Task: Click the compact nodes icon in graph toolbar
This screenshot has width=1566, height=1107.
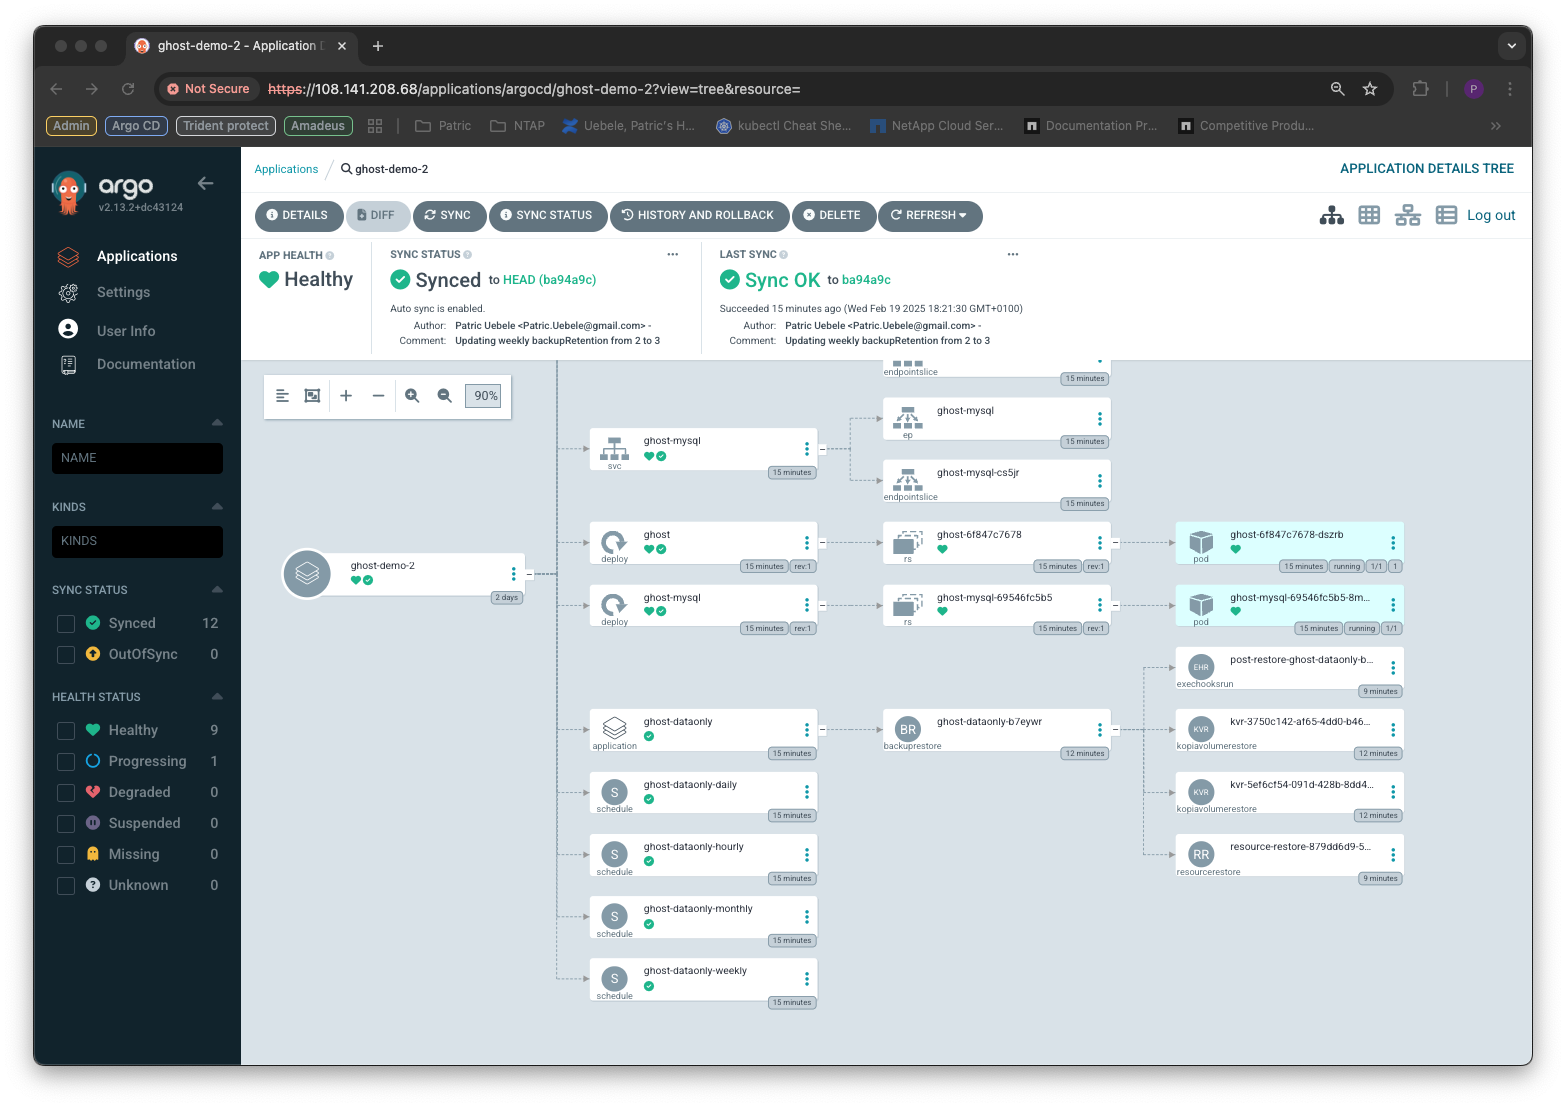Action: click(282, 396)
